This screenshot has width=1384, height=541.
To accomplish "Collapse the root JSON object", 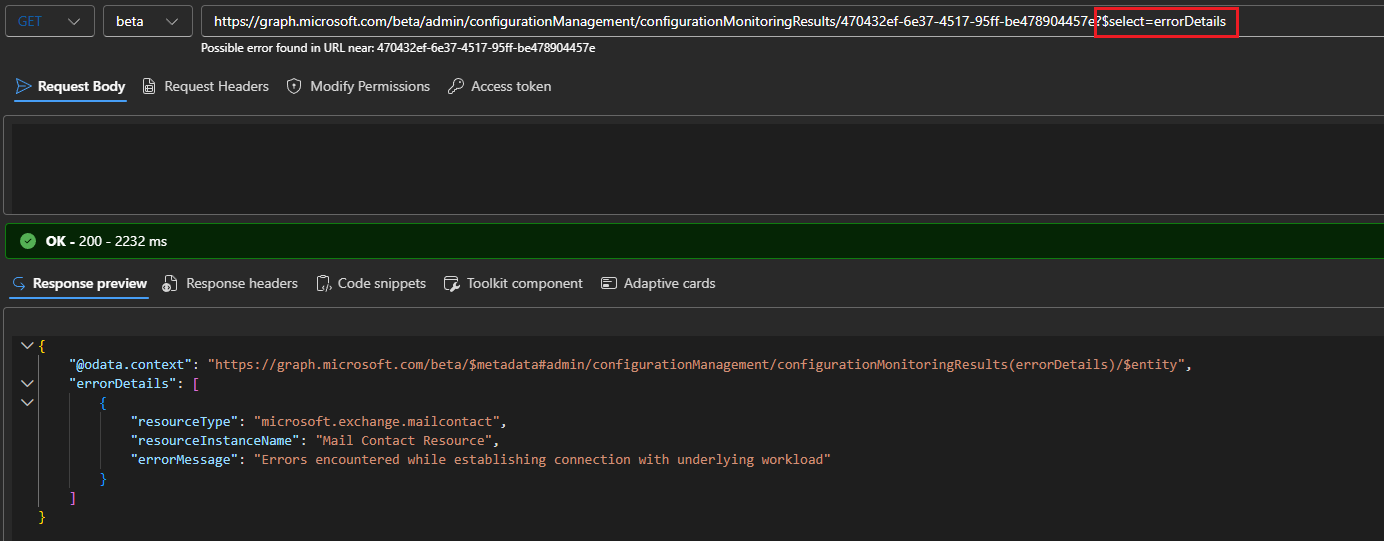I will click(26, 345).
